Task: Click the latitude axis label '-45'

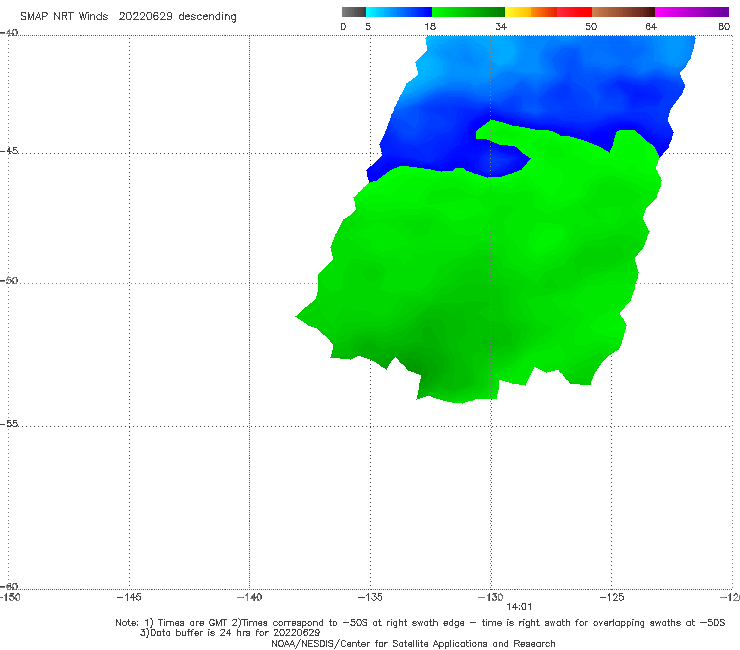Action: click(x=9, y=151)
